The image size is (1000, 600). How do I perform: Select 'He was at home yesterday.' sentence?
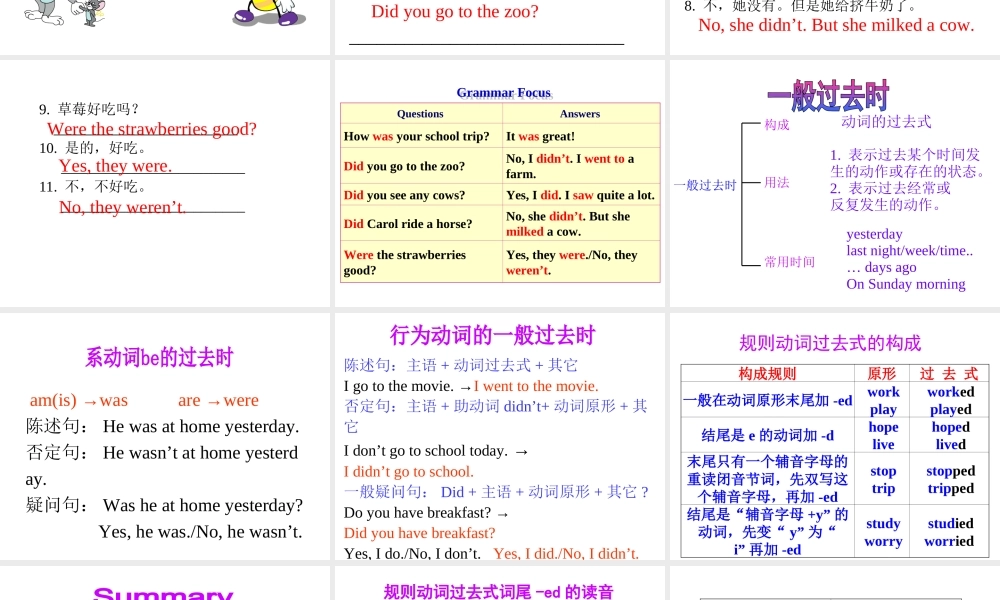coord(201,427)
